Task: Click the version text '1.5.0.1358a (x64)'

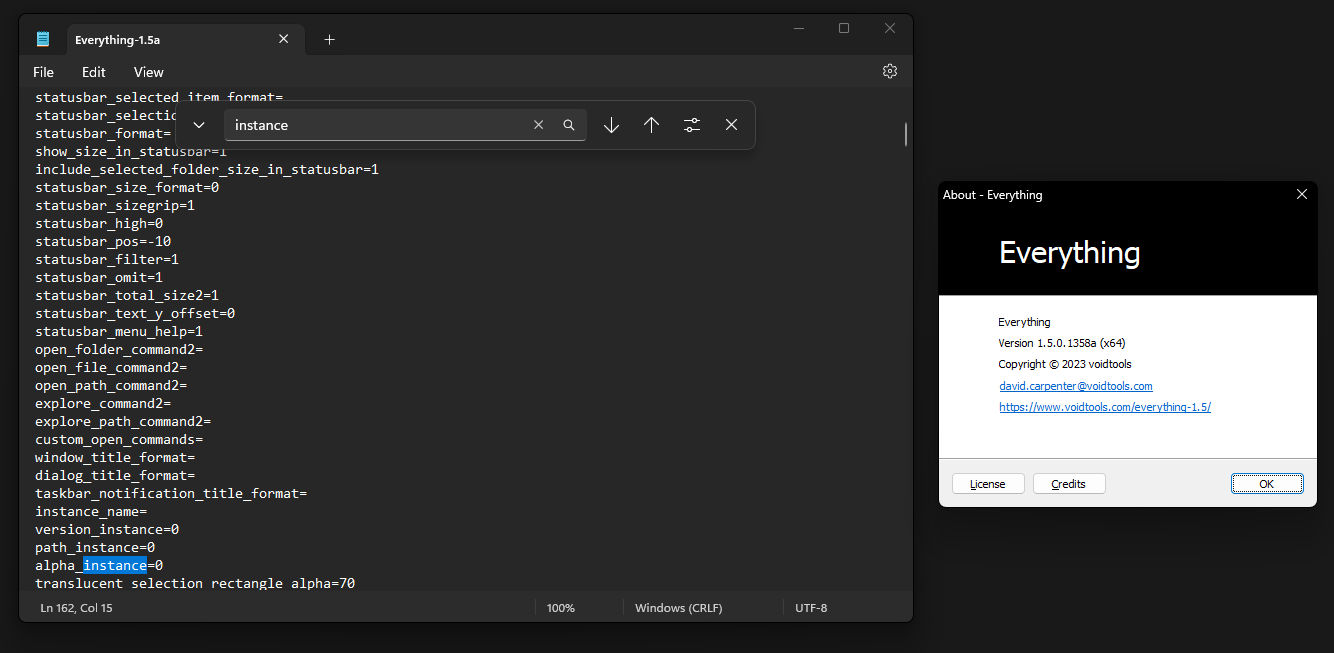Action: (x=1081, y=343)
